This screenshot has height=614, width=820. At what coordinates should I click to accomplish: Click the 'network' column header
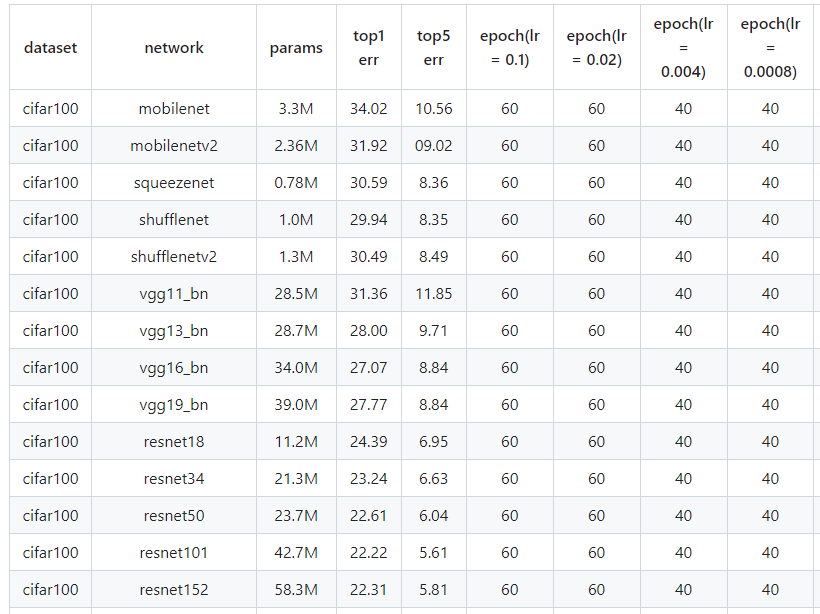174,48
